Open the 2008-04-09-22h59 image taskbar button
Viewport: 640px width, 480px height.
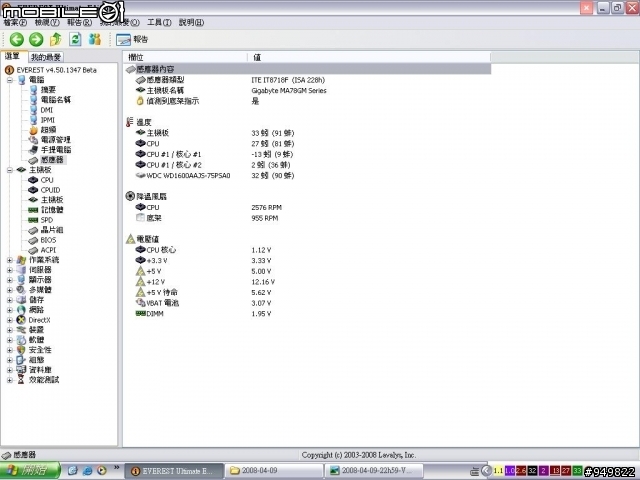coord(373,471)
